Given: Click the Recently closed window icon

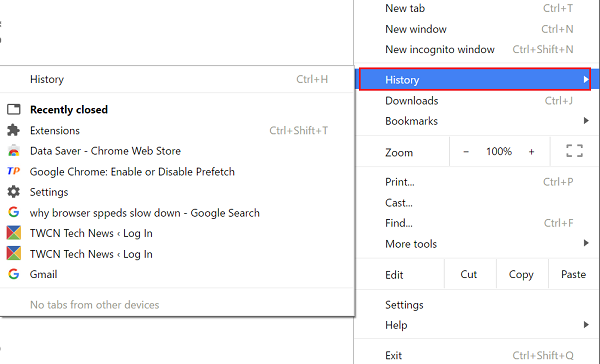Looking at the screenshot, I should [13, 109].
